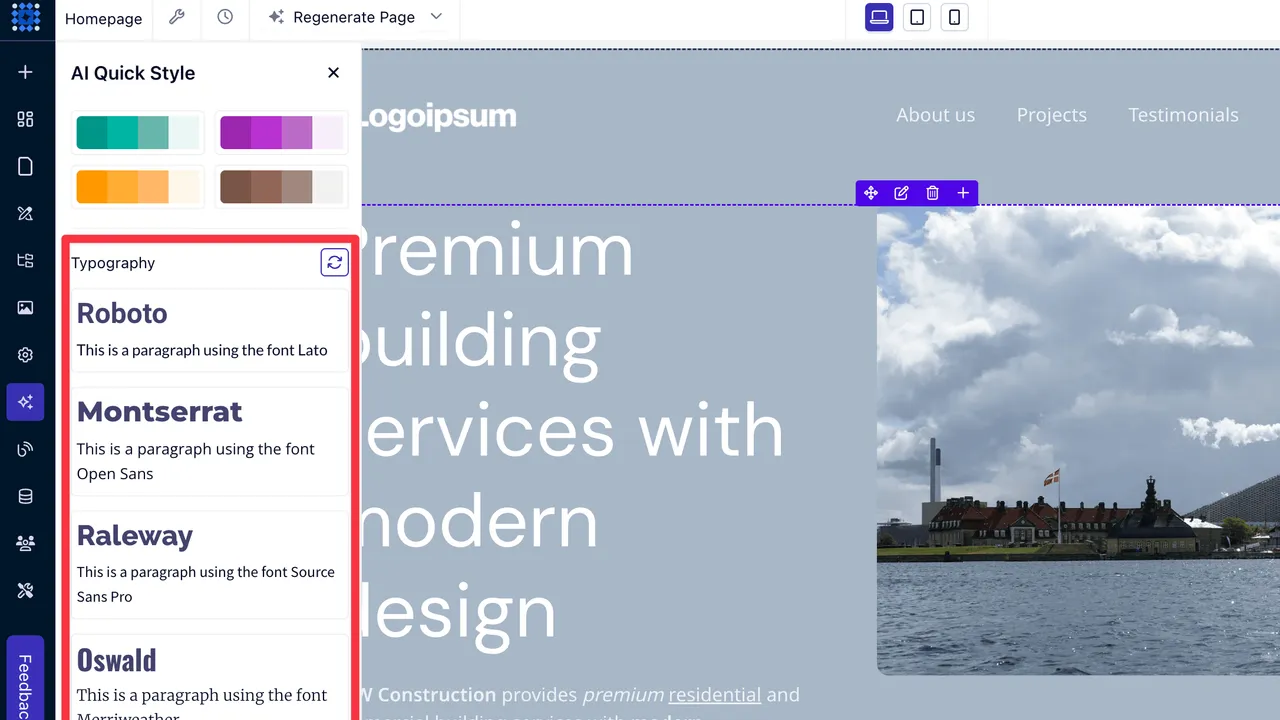Toggle the AI sparkle sidebar icon
Image resolution: width=1280 pixels, height=720 pixels.
coord(26,402)
